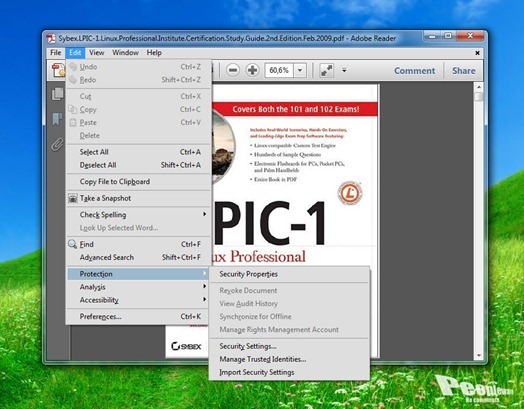Open the File menu
The height and width of the screenshot is (409, 524).
(x=55, y=53)
